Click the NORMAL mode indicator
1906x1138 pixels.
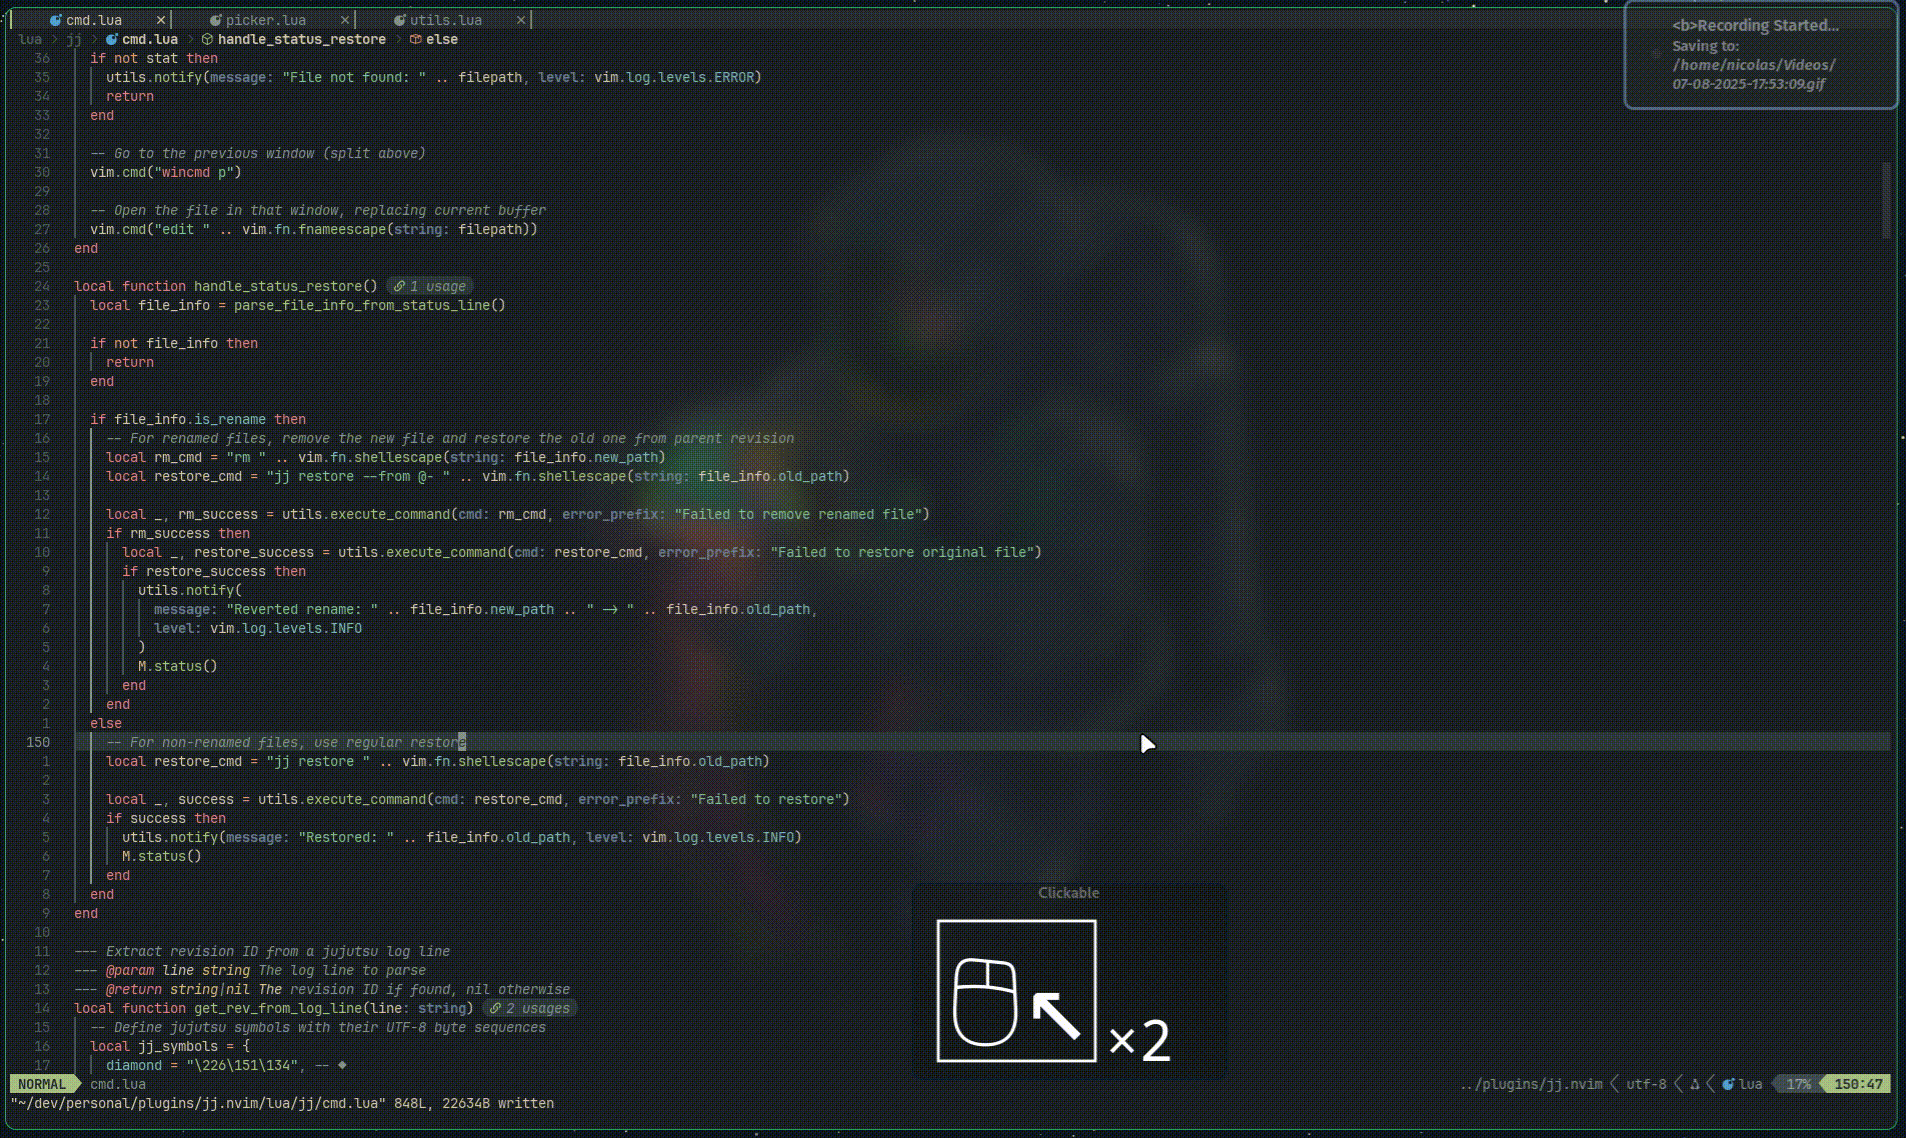point(41,1084)
